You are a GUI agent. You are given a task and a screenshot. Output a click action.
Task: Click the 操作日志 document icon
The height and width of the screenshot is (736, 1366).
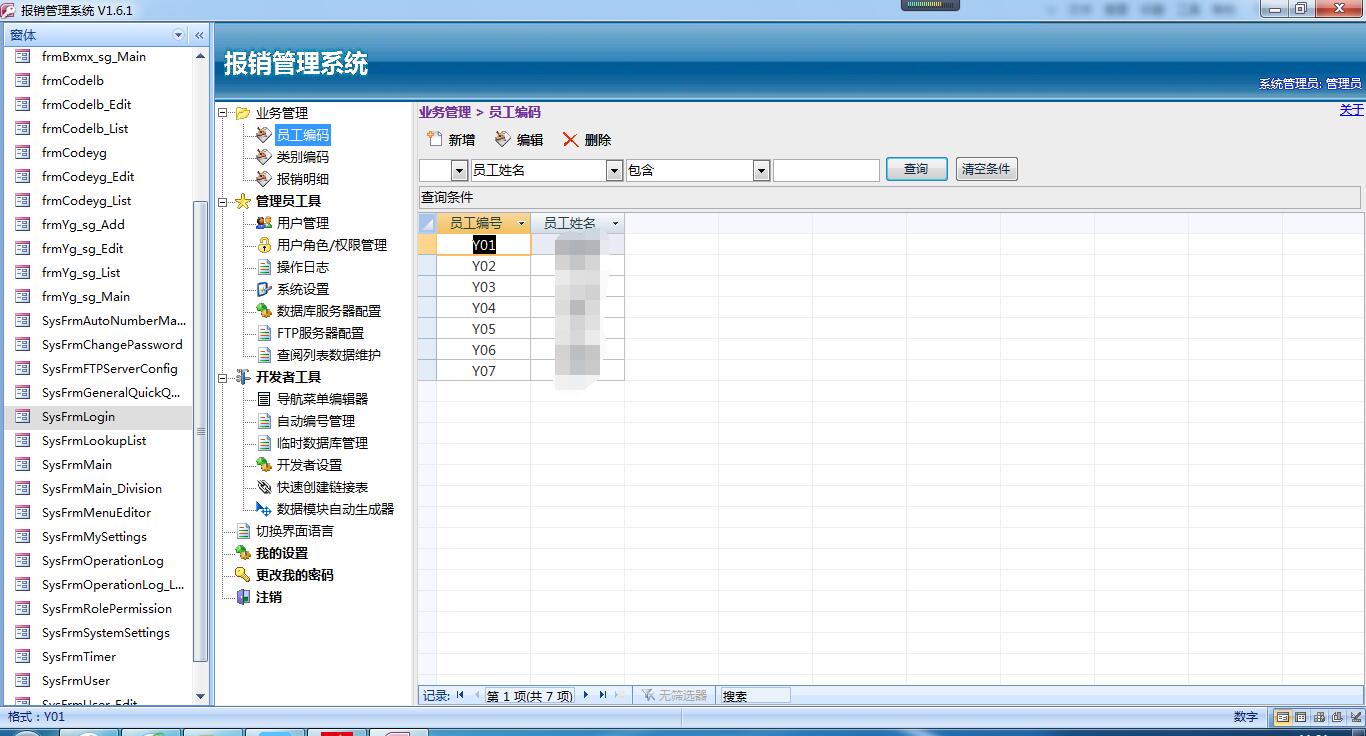point(264,267)
